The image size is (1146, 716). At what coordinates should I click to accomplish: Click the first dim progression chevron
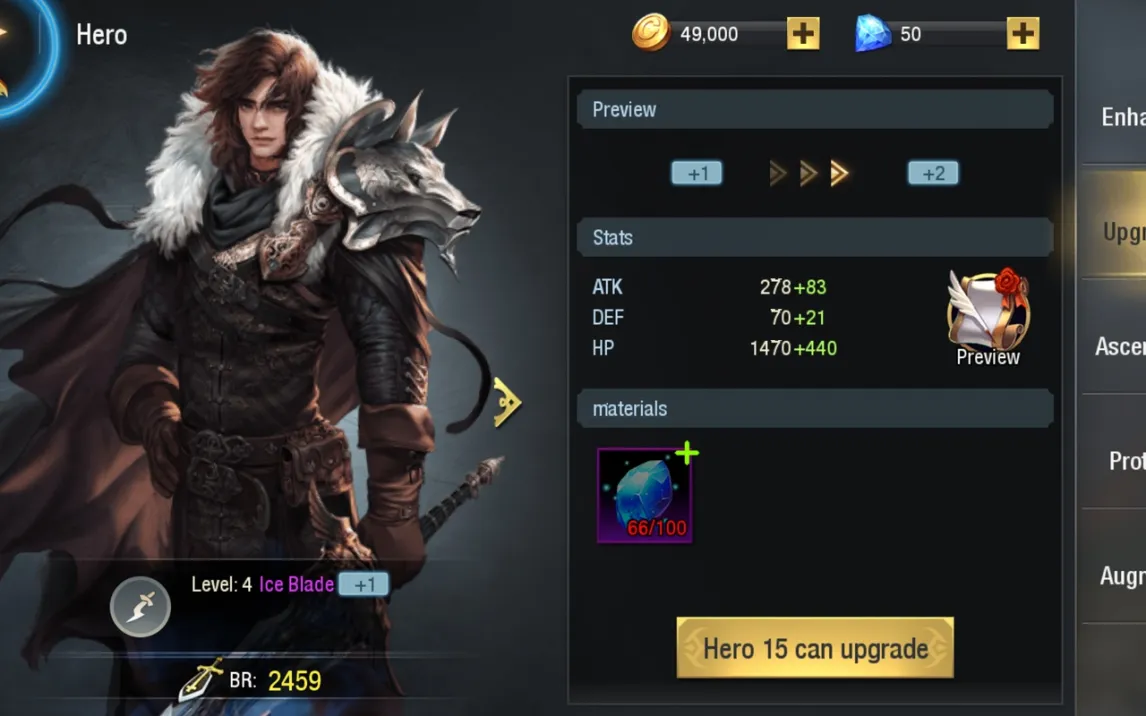click(778, 173)
